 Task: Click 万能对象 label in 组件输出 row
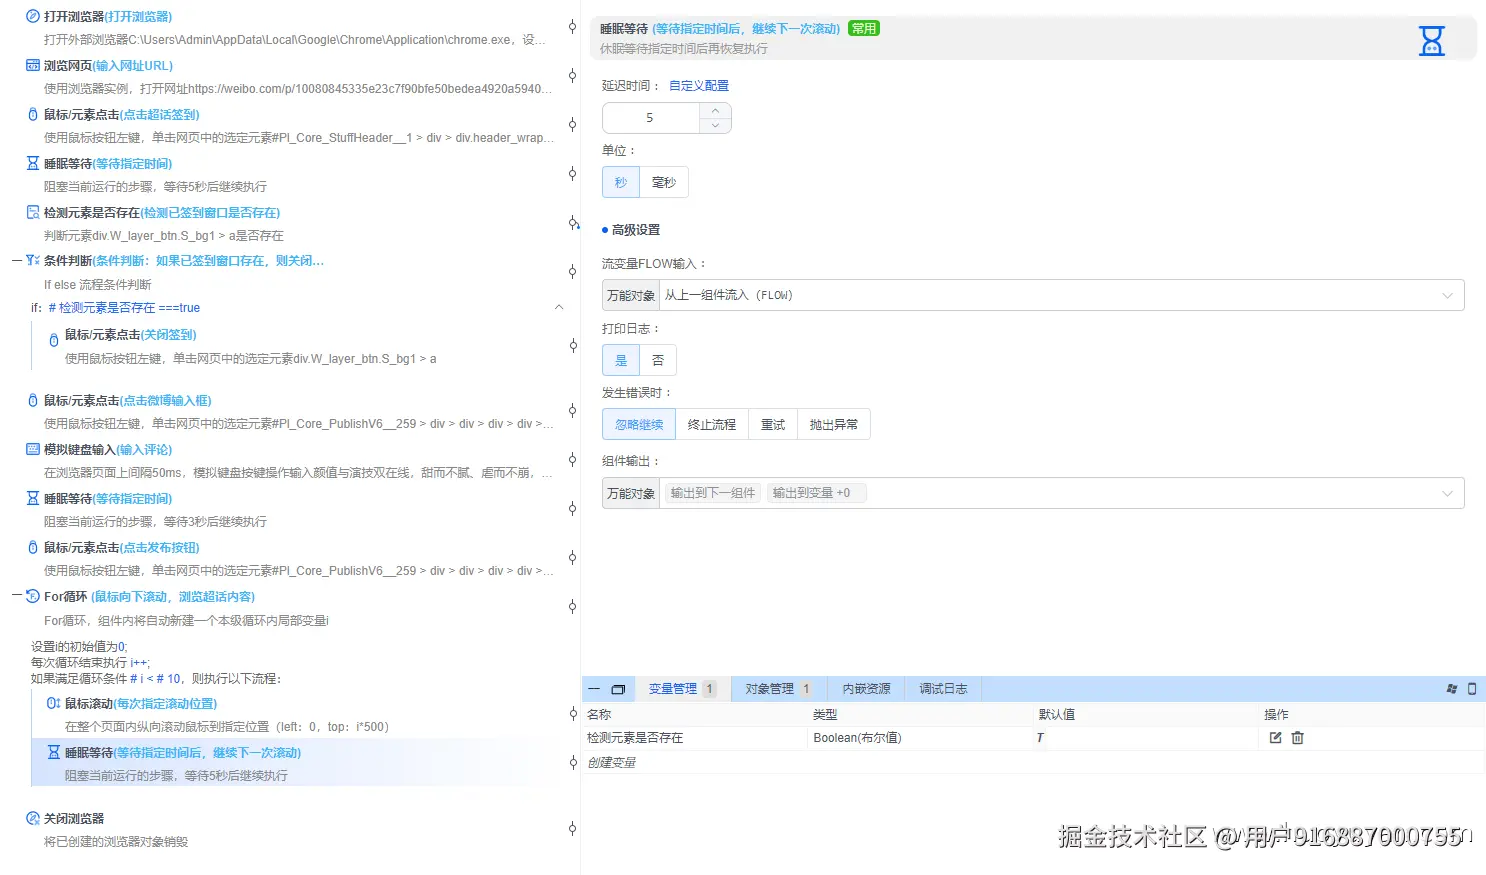[x=631, y=493]
